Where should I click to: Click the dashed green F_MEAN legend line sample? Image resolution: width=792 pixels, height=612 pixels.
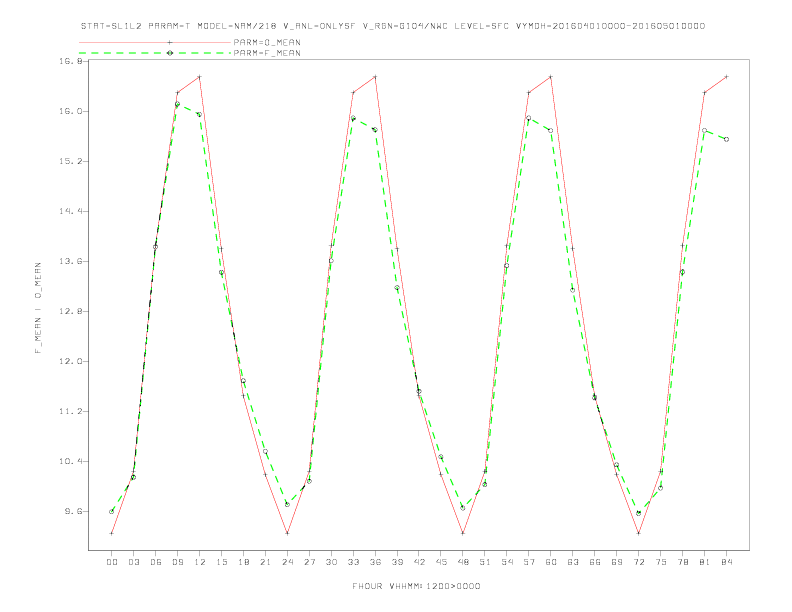coord(155,53)
